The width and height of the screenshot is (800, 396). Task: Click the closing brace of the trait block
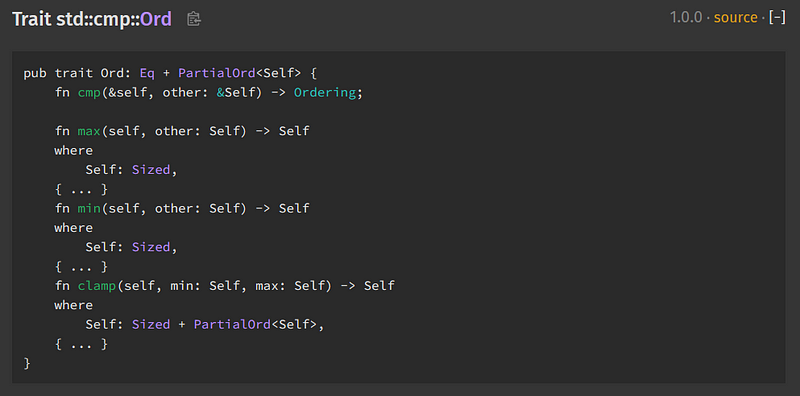point(27,363)
